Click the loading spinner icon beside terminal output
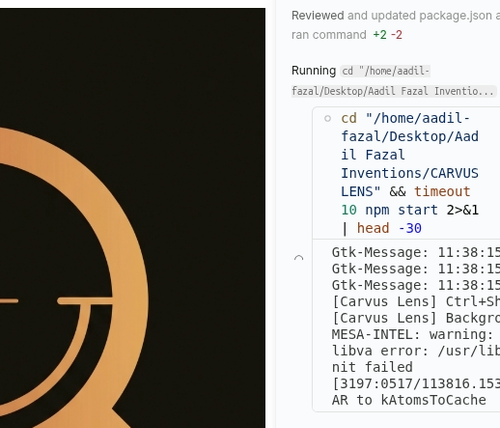The image size is (500, 428). pyautogui.click(x=299, y=258)
